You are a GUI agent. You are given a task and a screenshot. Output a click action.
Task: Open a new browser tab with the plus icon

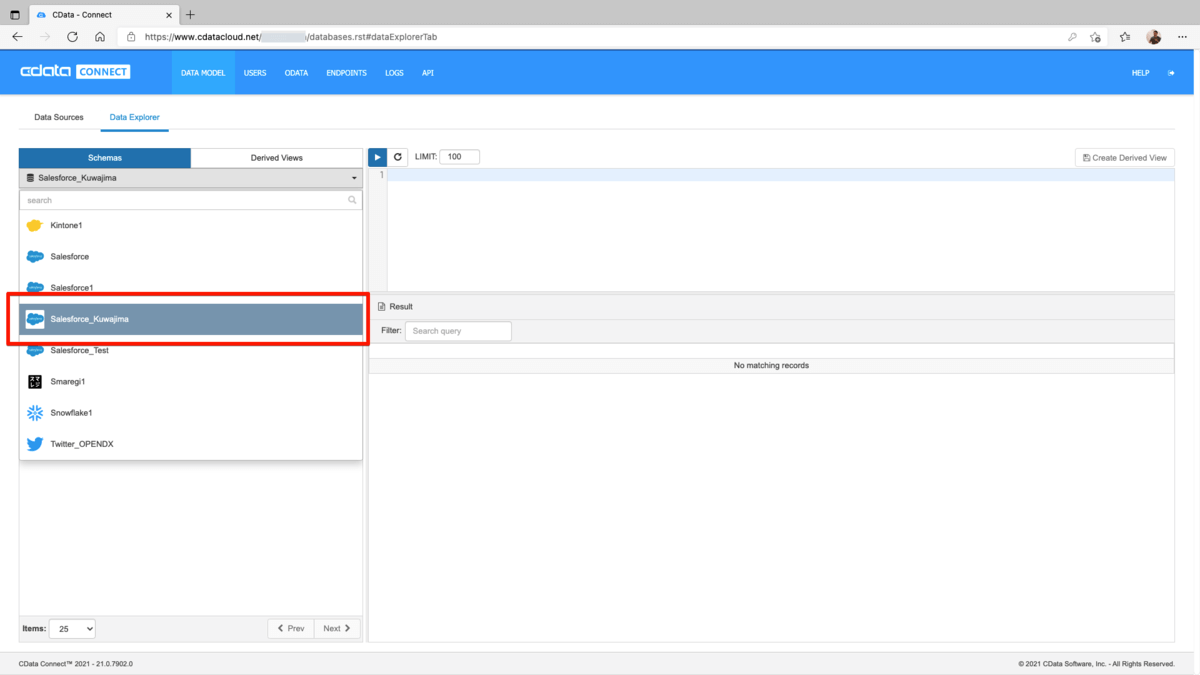(190, 15)
